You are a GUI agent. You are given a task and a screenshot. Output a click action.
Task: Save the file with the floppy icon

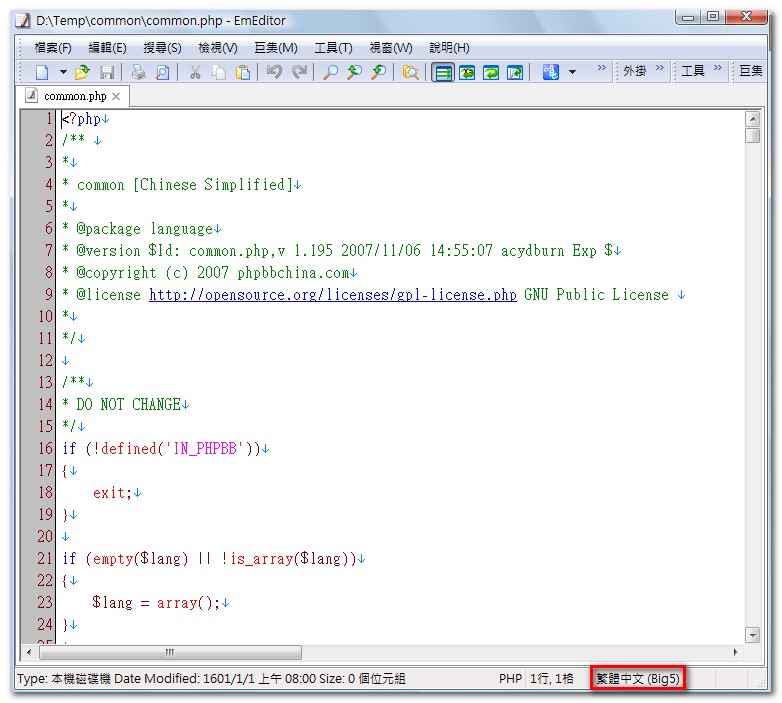[x=107, y=72]
